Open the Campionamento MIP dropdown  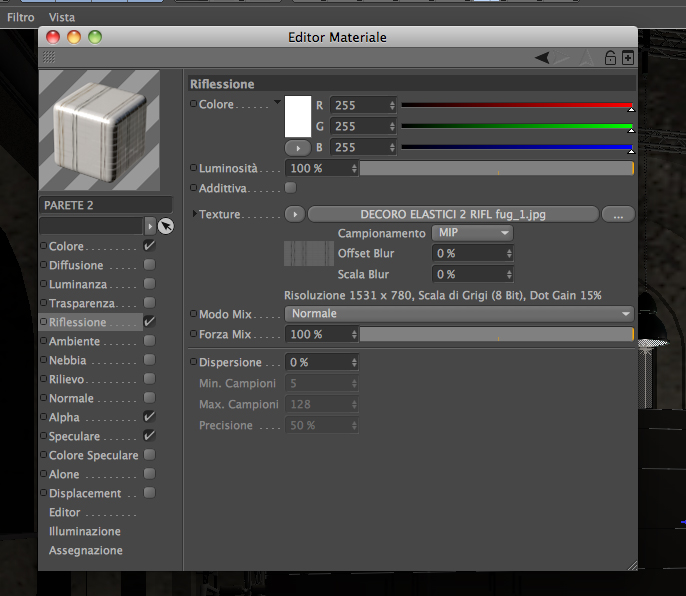pyautogui.click(x=472, y=233)
